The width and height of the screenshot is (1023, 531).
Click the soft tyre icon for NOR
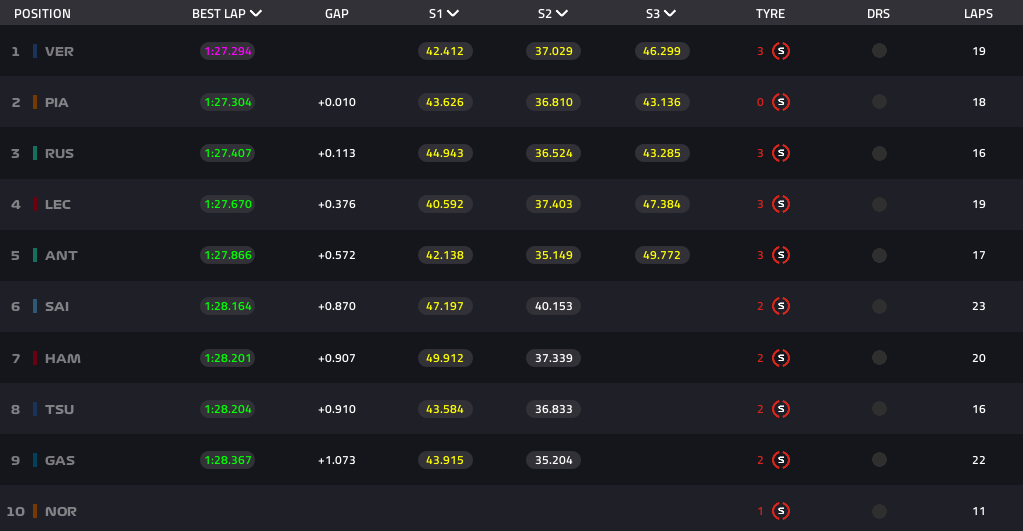pyautogui.click(x=781, y=511)
